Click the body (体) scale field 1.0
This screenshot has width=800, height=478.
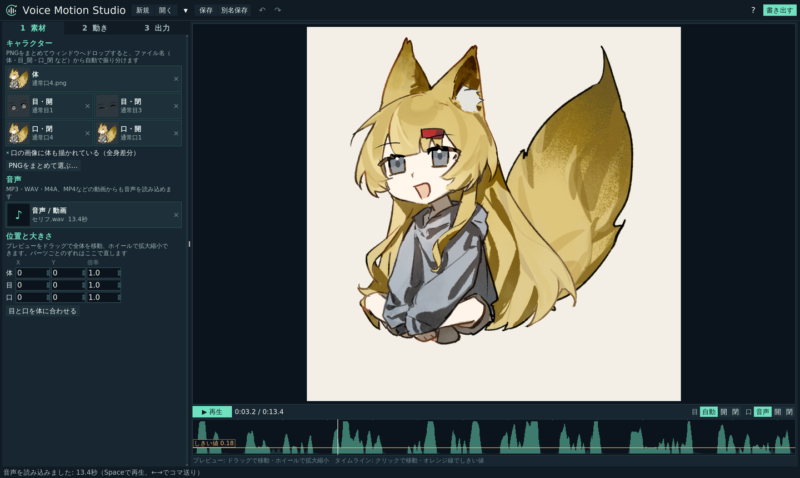point(102,273)
